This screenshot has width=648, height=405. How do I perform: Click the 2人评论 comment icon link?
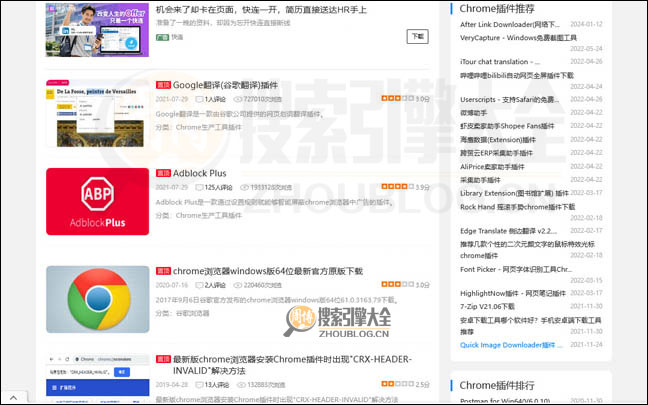coord(210,285)
